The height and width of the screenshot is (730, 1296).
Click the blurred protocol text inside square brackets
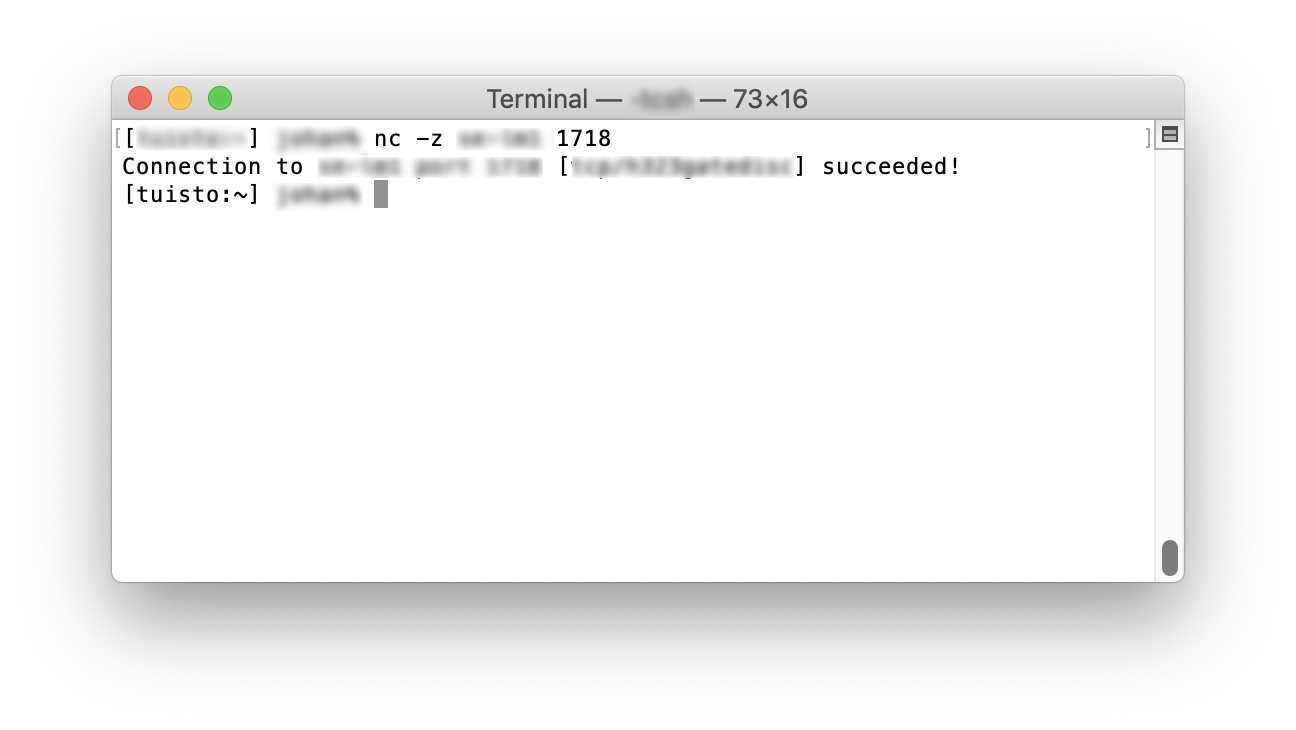[681, 166]
